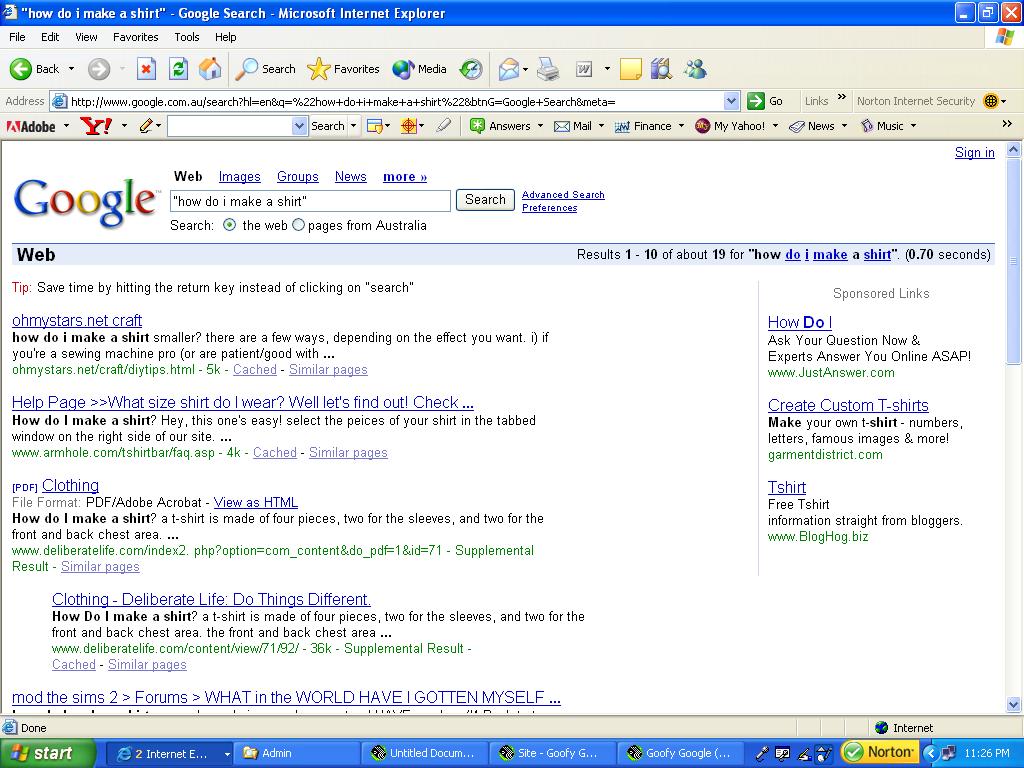The width and height of the screenshot is (1024, 768).
Task: Click the Messenger icon in toolbar
Action: [695, 69]
